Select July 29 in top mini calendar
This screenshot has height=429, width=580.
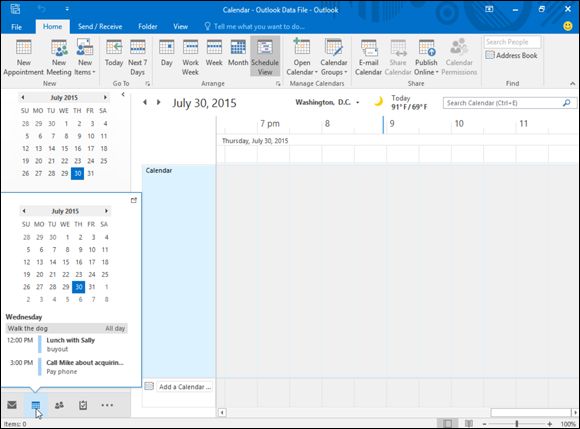click(x=64, y=173)
